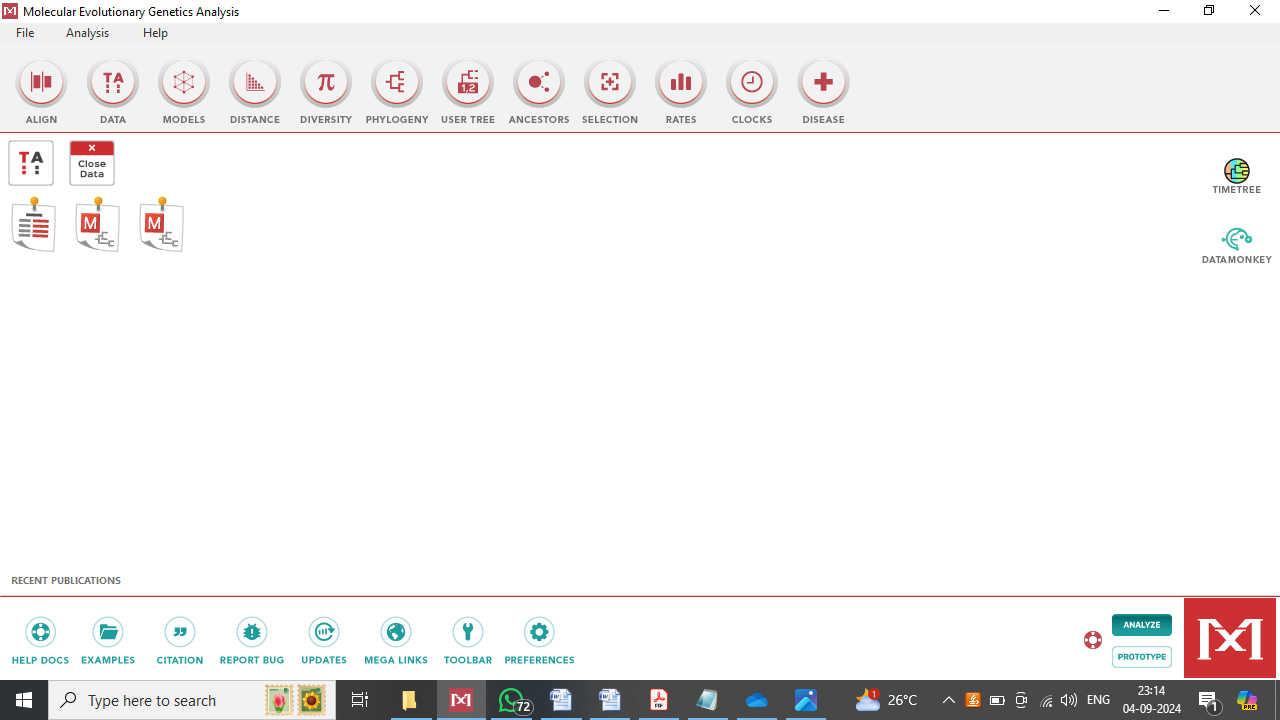Click the lifebuoy help icon

pyautogui.click(x=1093, y=640)
